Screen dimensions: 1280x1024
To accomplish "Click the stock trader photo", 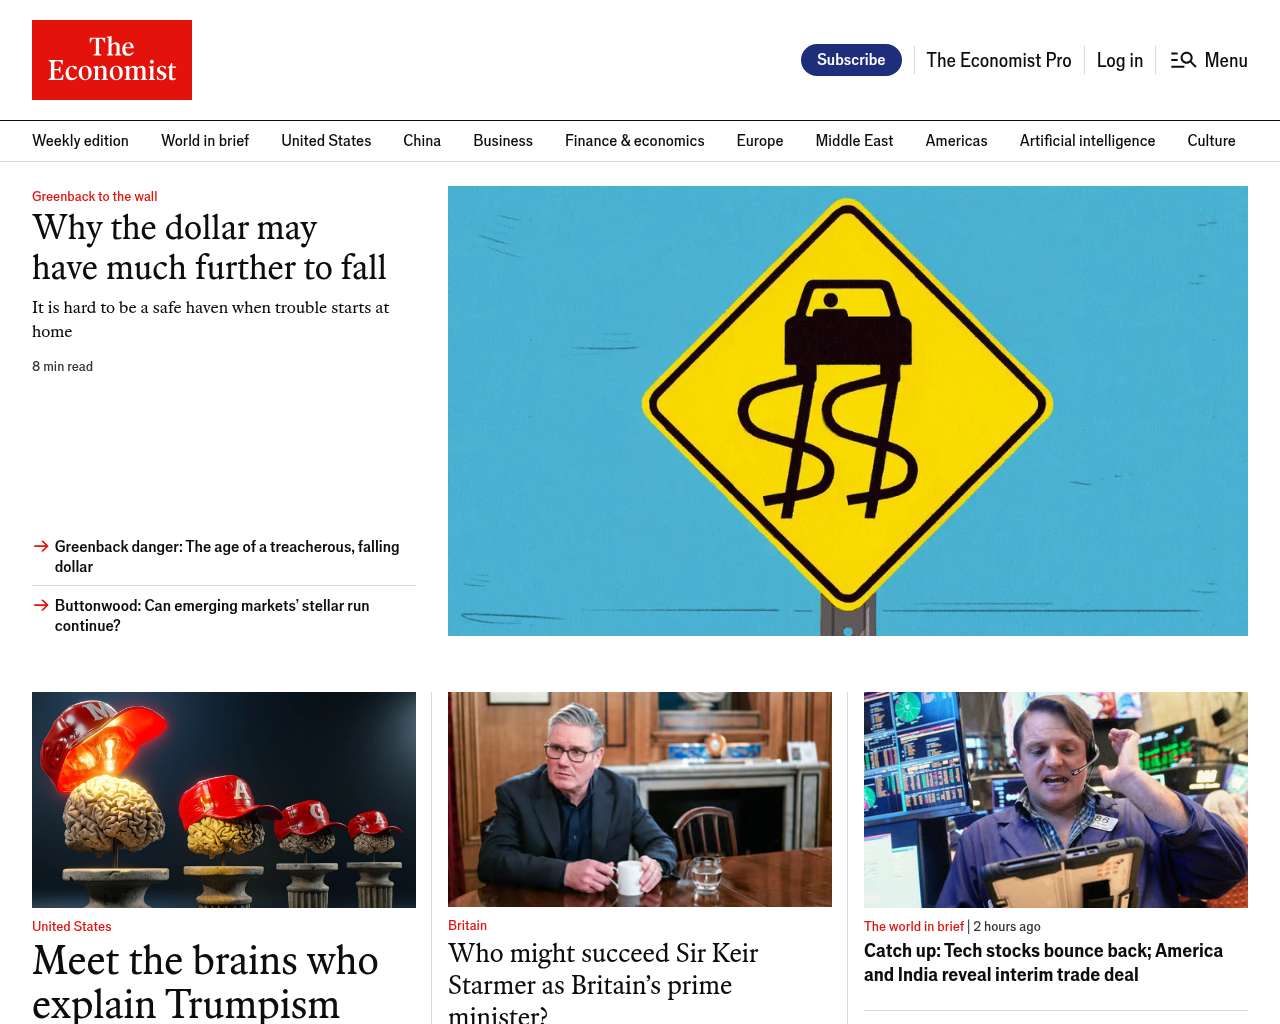I will 1056,800.
